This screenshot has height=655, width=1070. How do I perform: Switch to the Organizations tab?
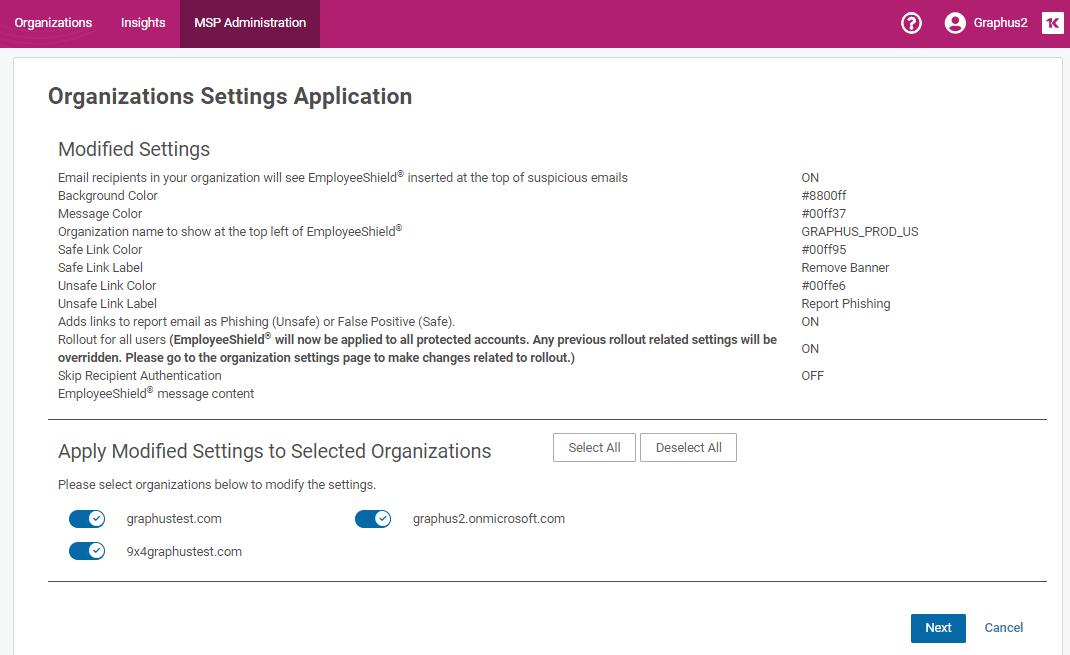pyautogui.click(x=53, y=23)
